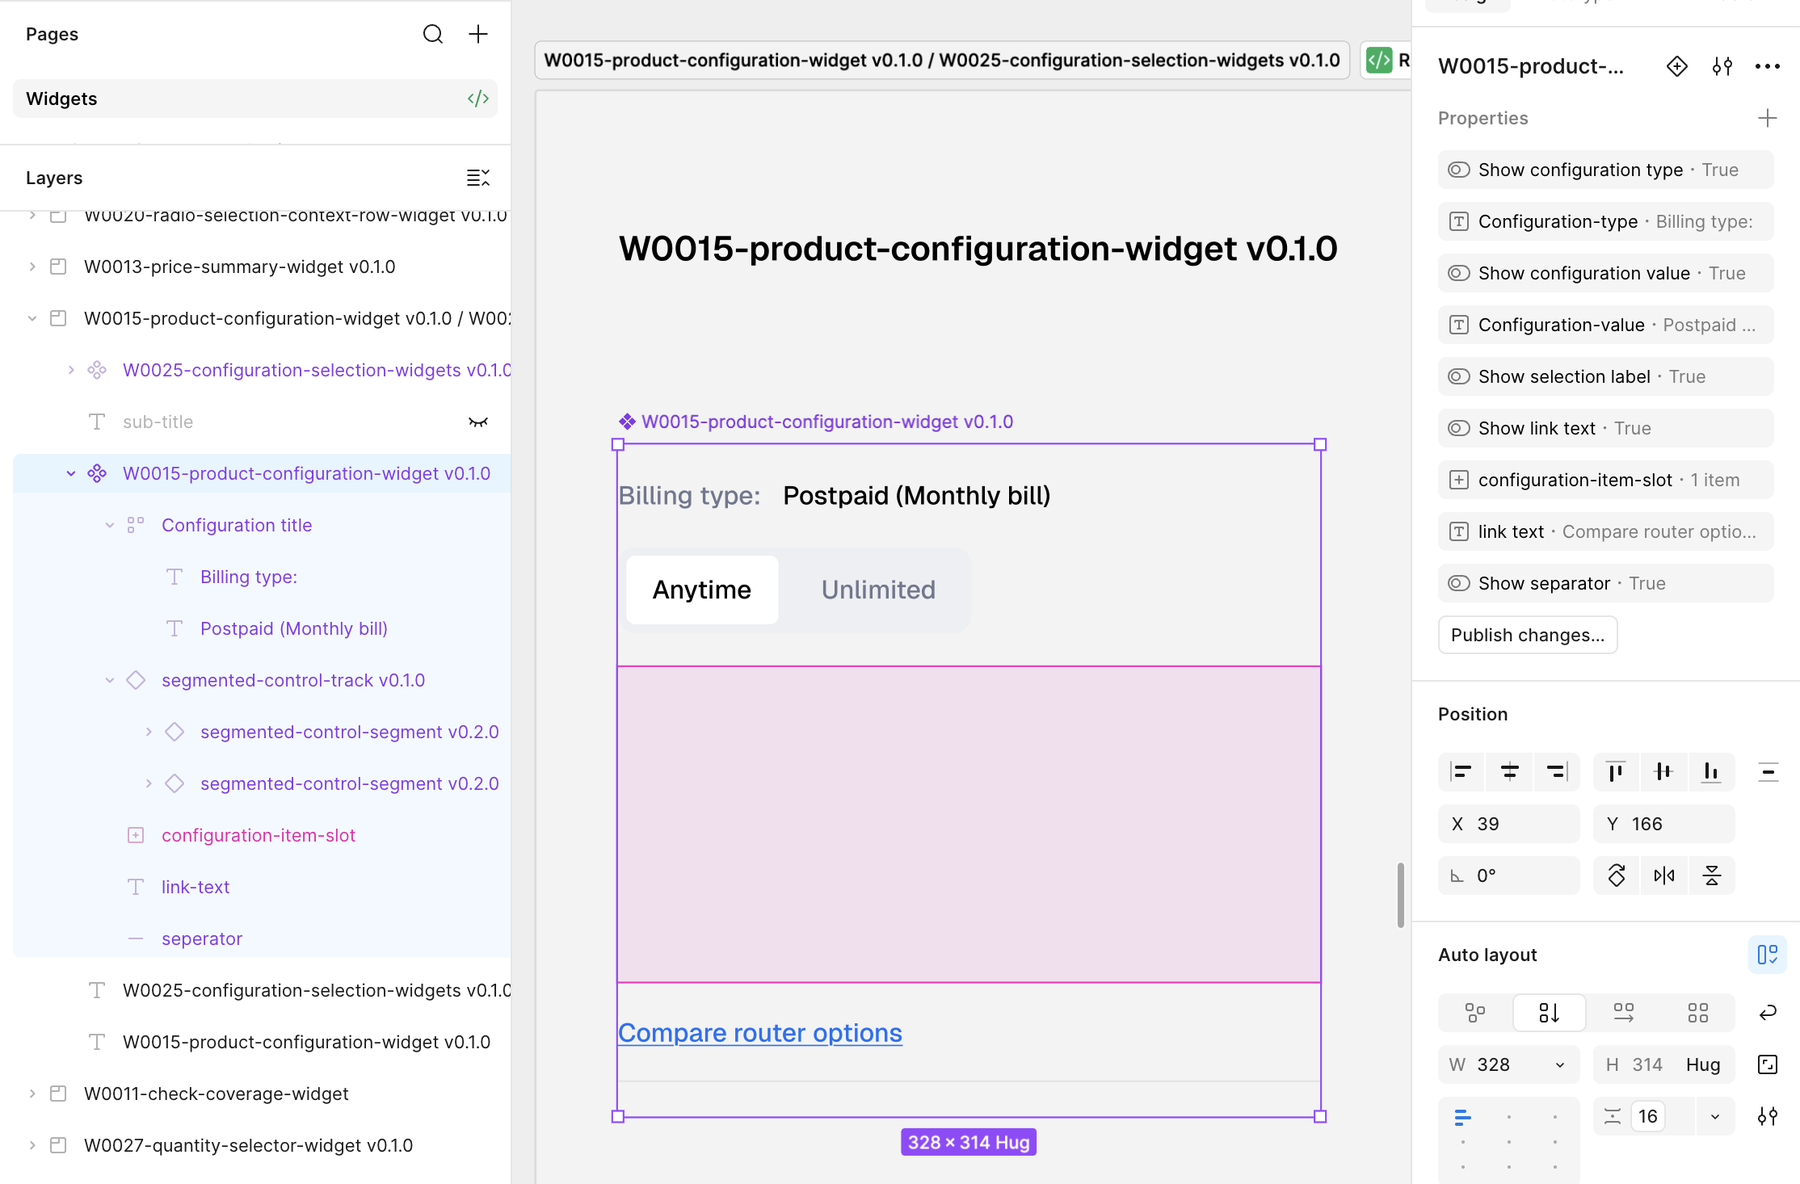Collapse the W0015 / W0025 frame layer
This screenshot has width=1800, height=1184.
(x=32, y=319)
